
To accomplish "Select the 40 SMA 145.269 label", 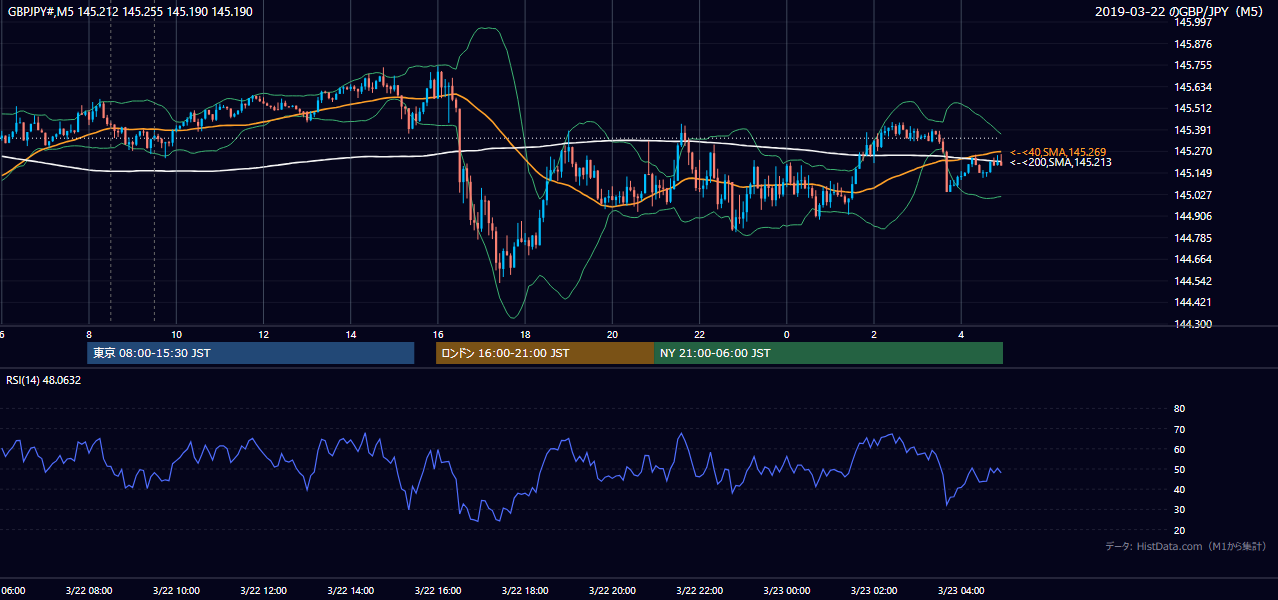I will 1058,152.
